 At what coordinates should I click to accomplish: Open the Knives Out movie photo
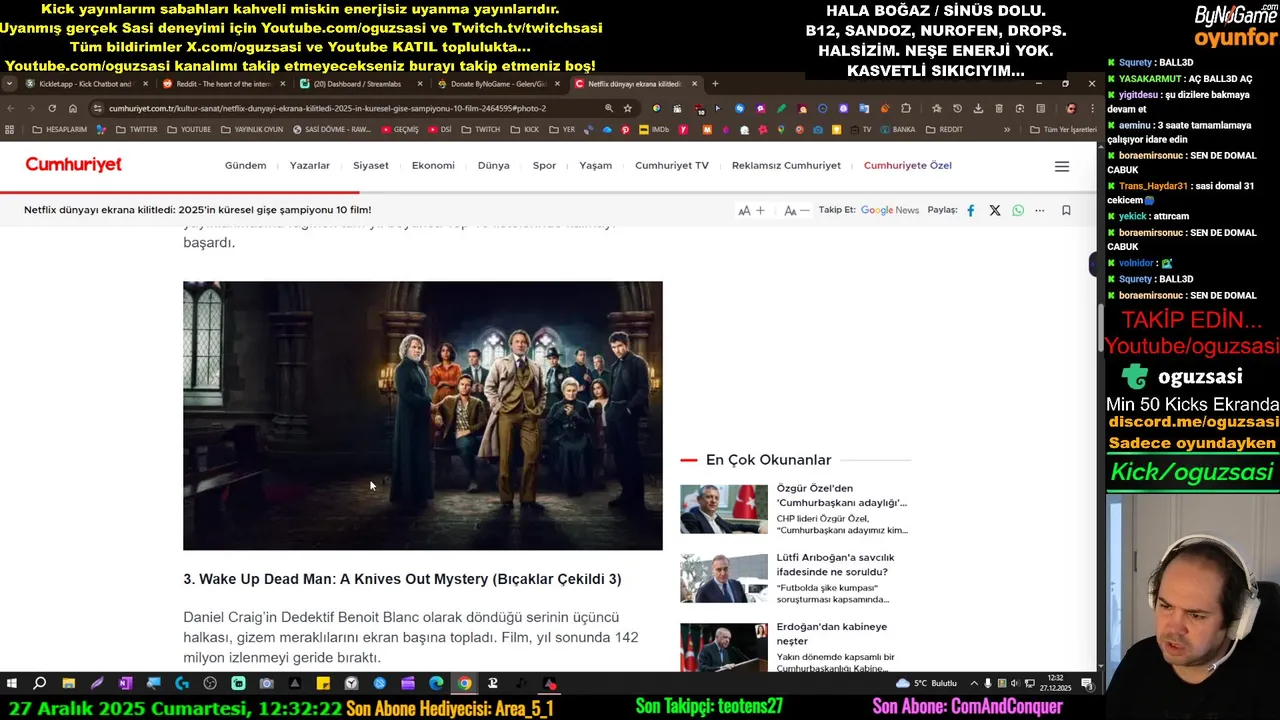point(422,415)
